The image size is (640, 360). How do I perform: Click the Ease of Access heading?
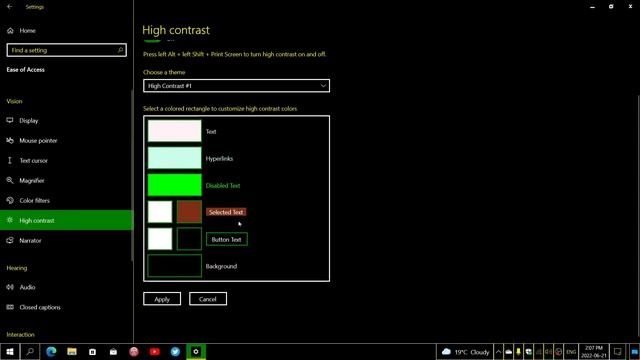[26, 70]
